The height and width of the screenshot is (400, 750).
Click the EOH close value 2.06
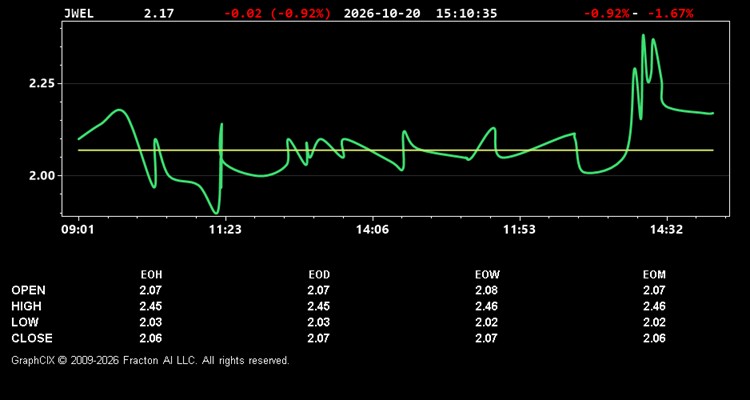click(151, 338)
